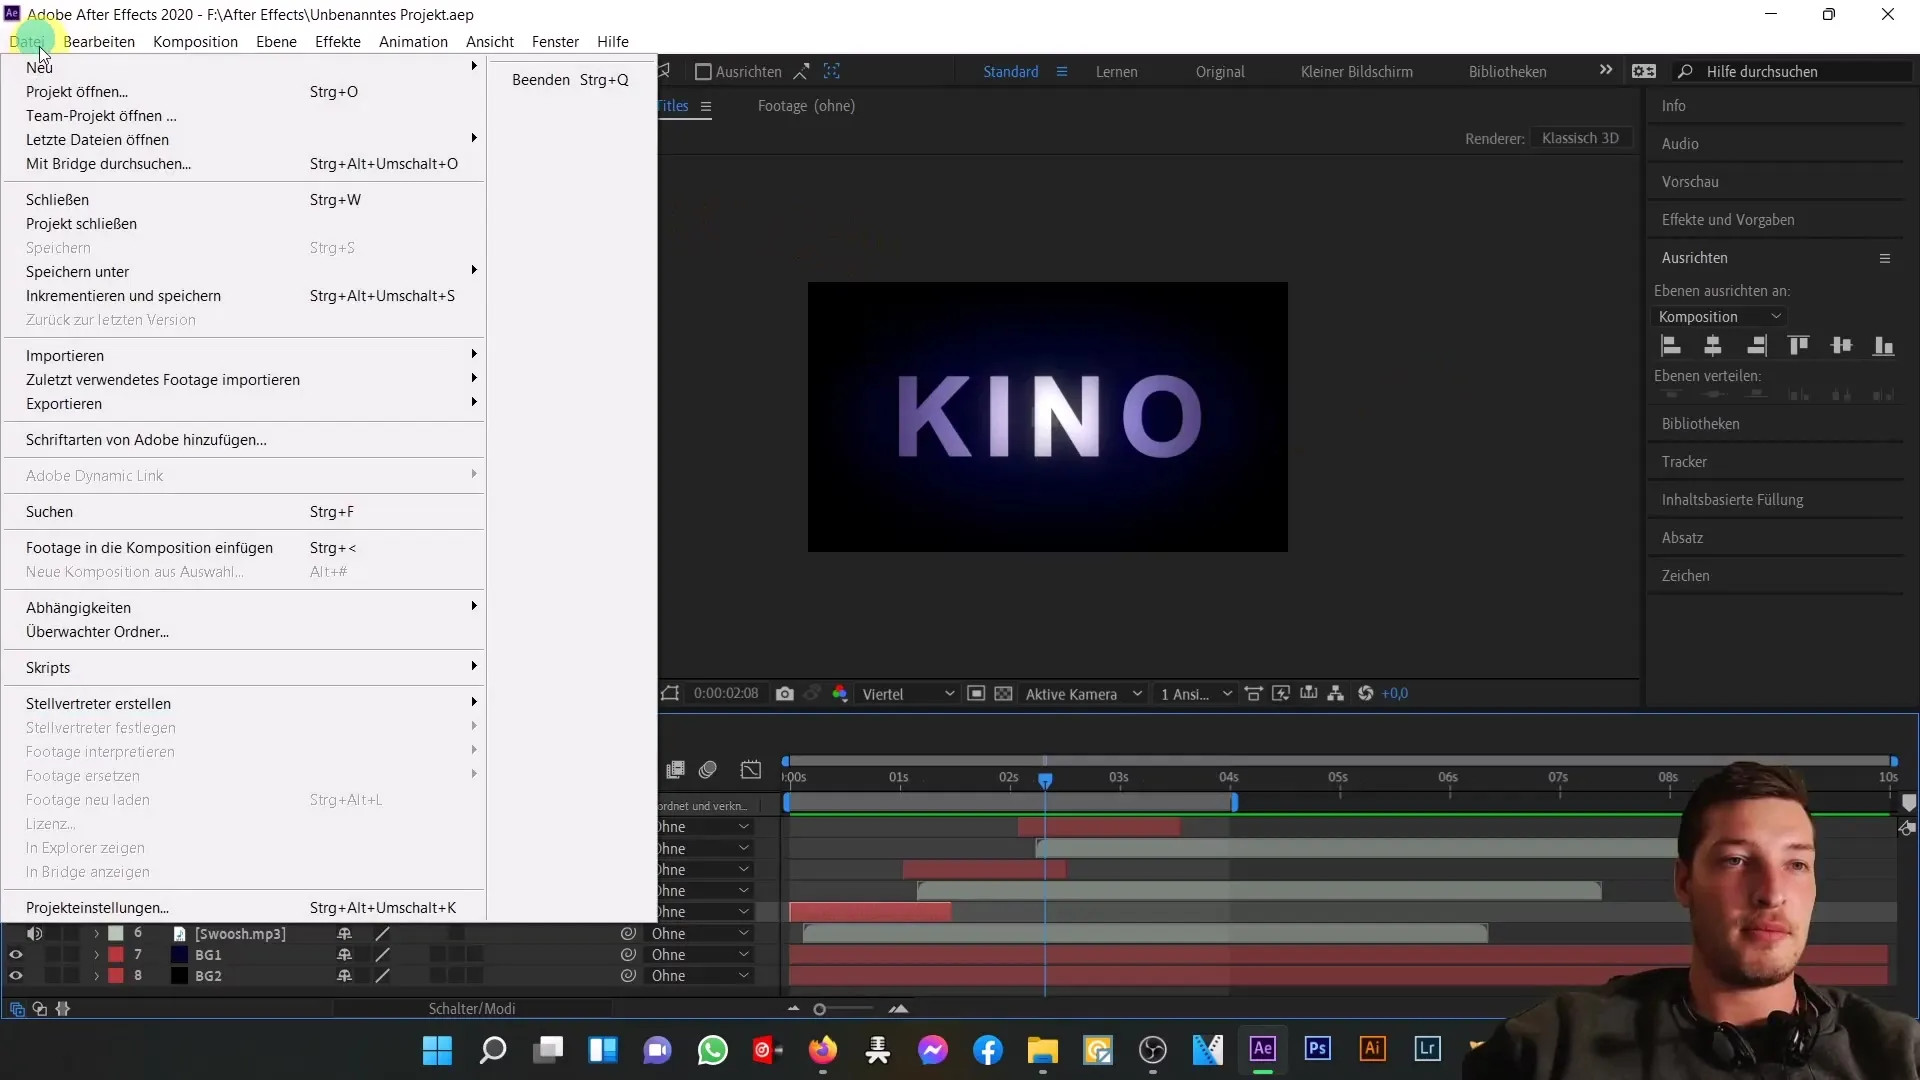
Task: Toggle visibility of Swoosh.mp3 layer
Action: (x=15, y=932)
